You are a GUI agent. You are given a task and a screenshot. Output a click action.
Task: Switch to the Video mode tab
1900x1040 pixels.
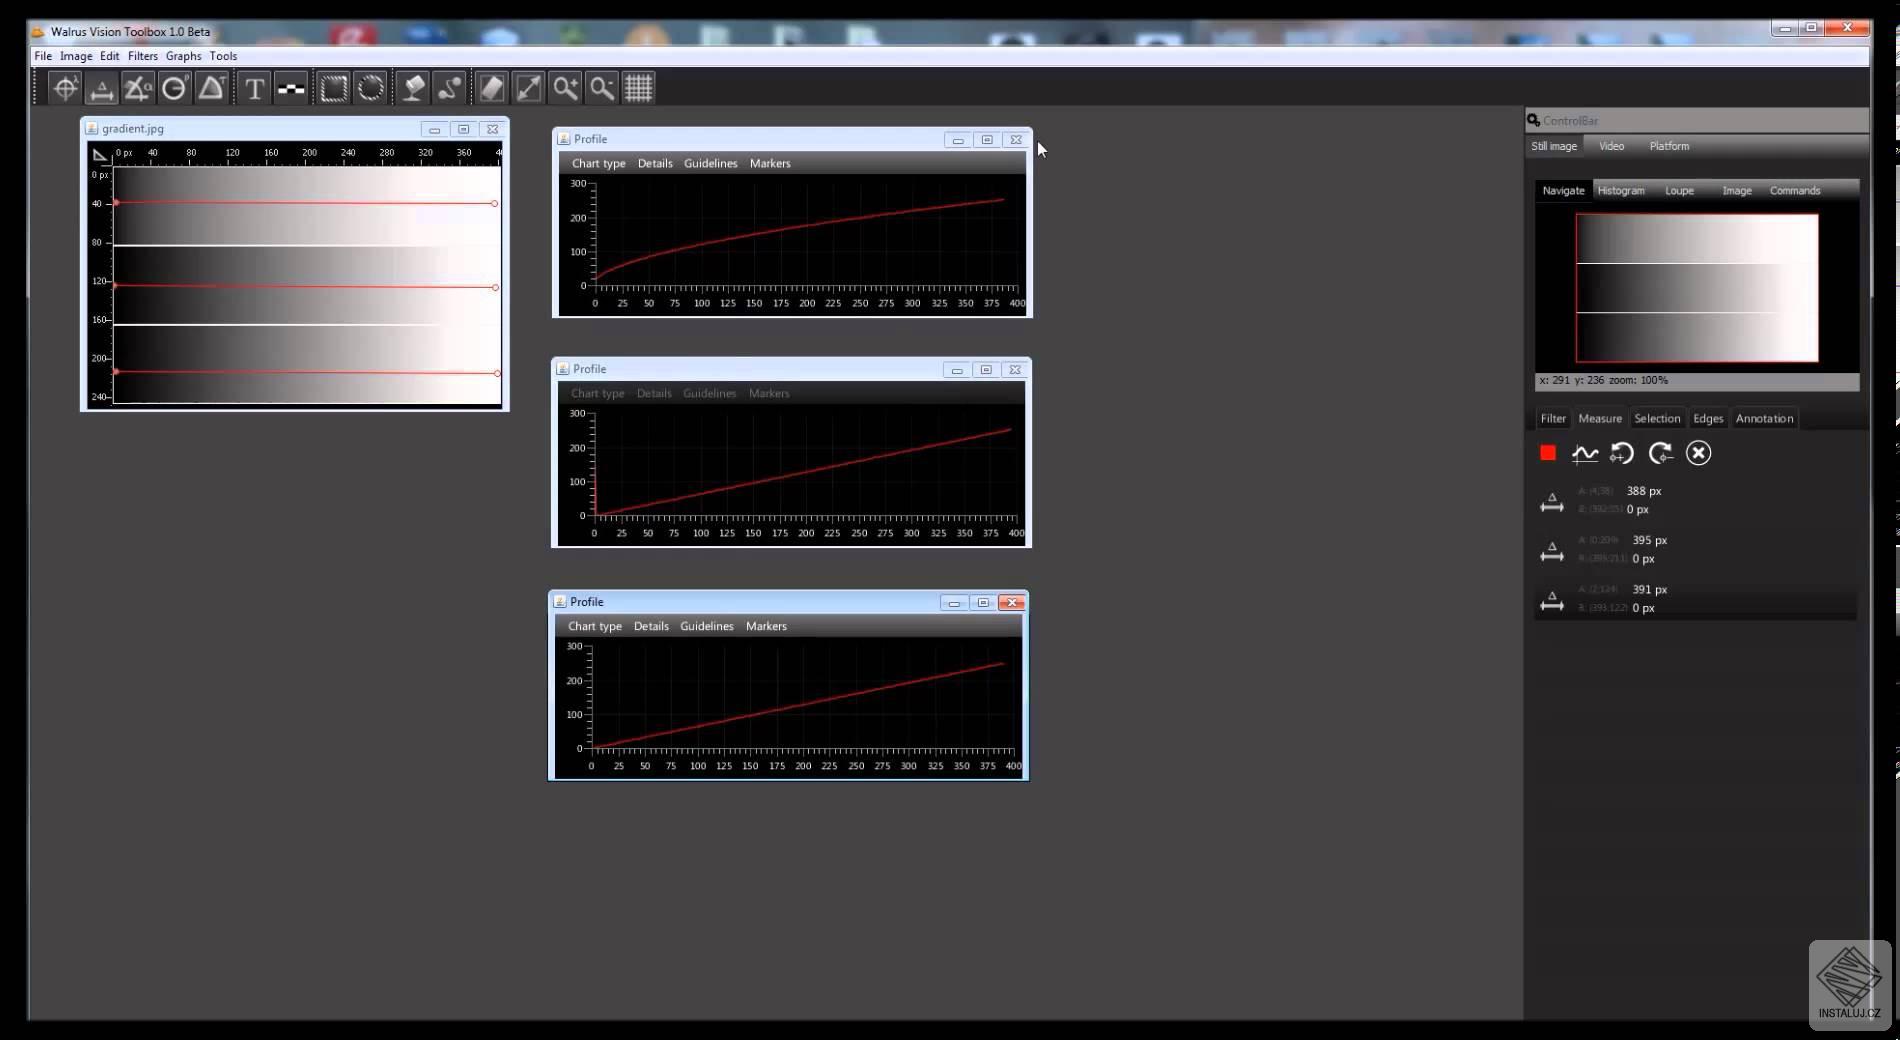tap(1610, 146)
